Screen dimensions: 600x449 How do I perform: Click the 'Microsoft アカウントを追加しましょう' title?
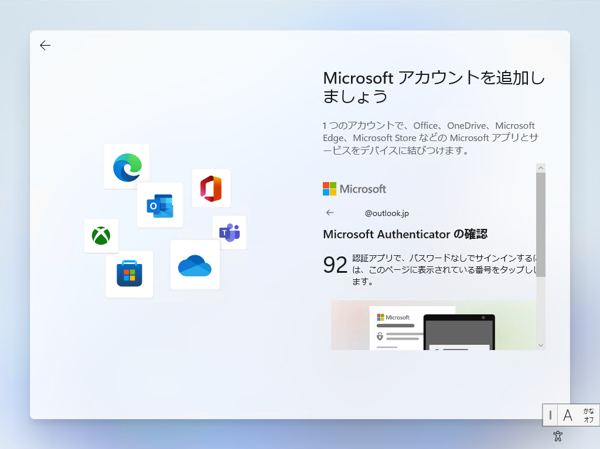[434, 87]
